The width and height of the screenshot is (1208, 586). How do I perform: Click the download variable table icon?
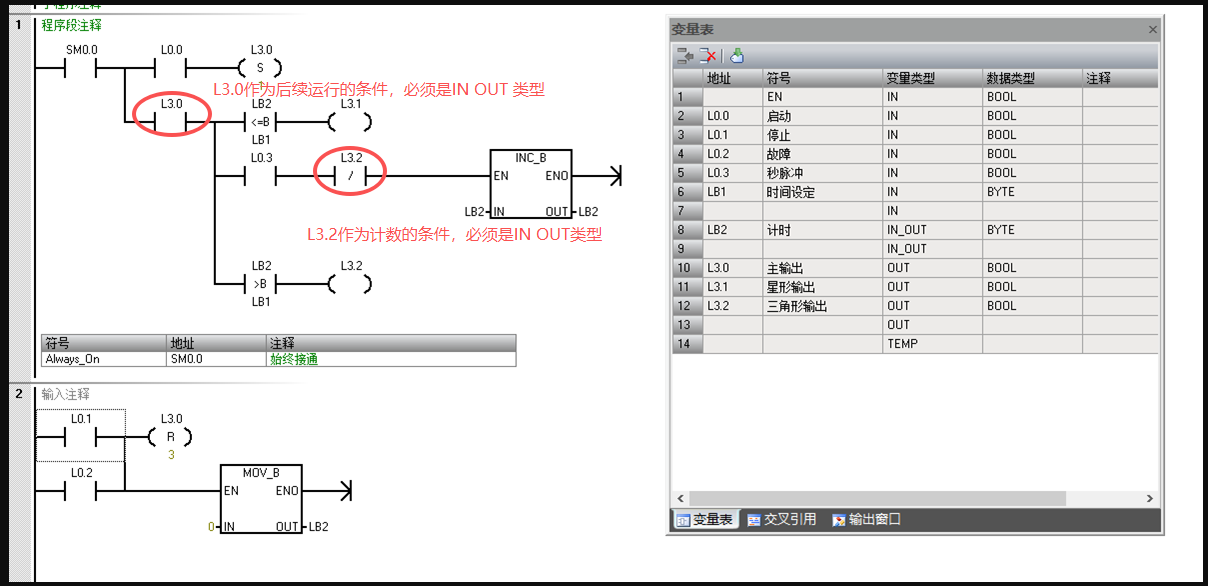pyautogui.click(x=737, y=56)
